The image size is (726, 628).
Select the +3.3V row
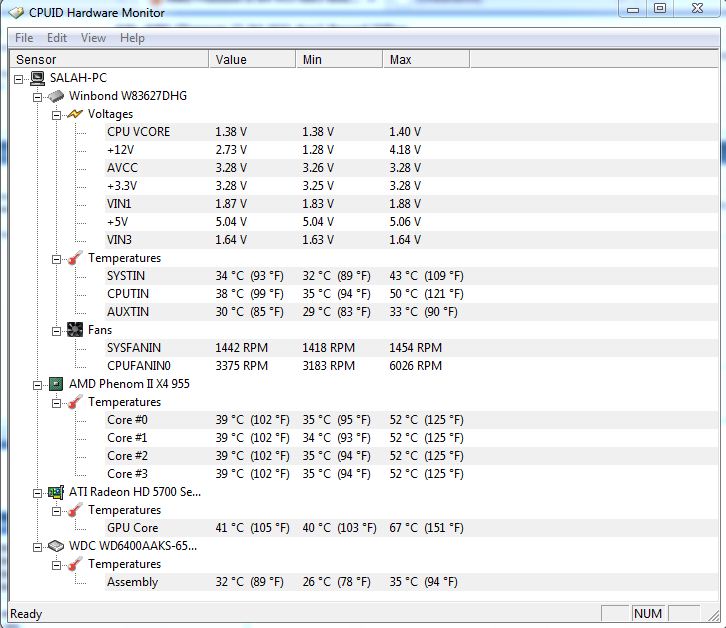(x=411, y=186)
